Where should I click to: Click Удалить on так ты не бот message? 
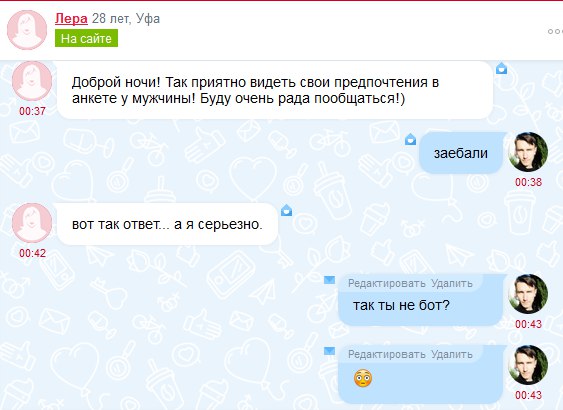[452, 283]
